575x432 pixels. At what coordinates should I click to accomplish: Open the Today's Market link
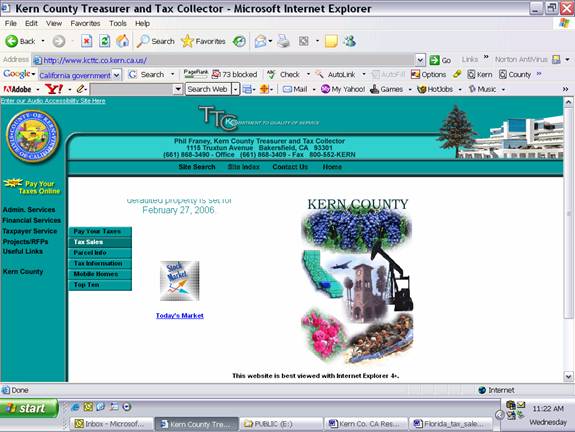click(x=180, y=316)
